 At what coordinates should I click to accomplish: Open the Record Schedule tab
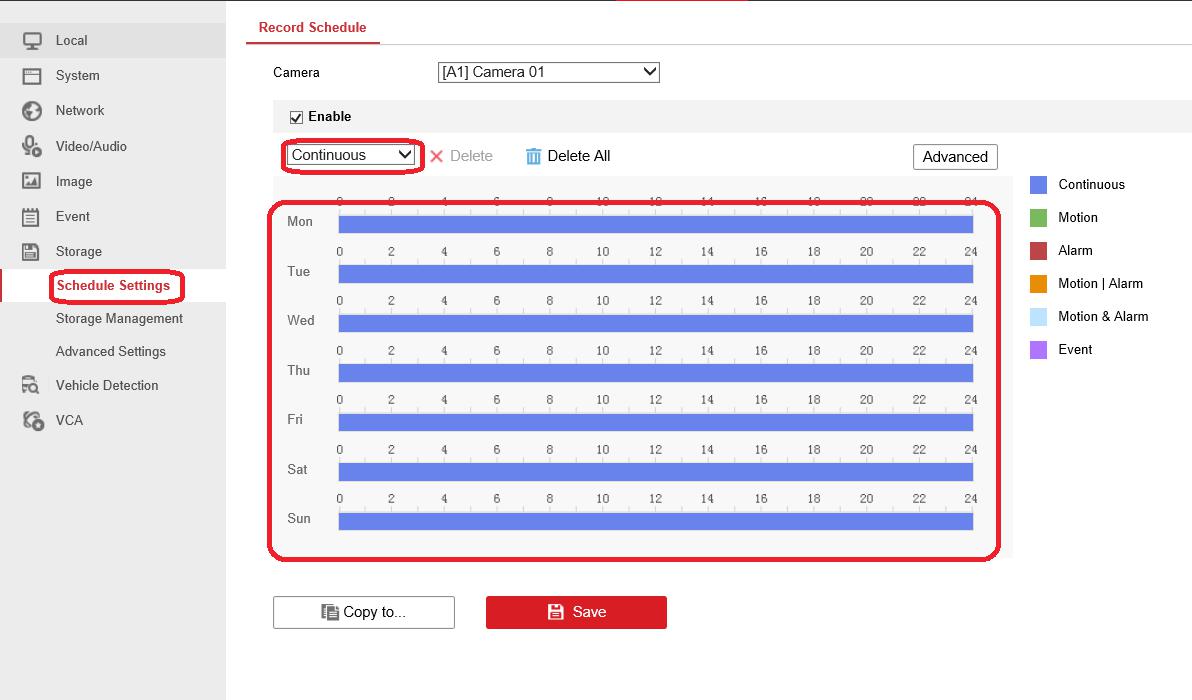click(312, 27)
